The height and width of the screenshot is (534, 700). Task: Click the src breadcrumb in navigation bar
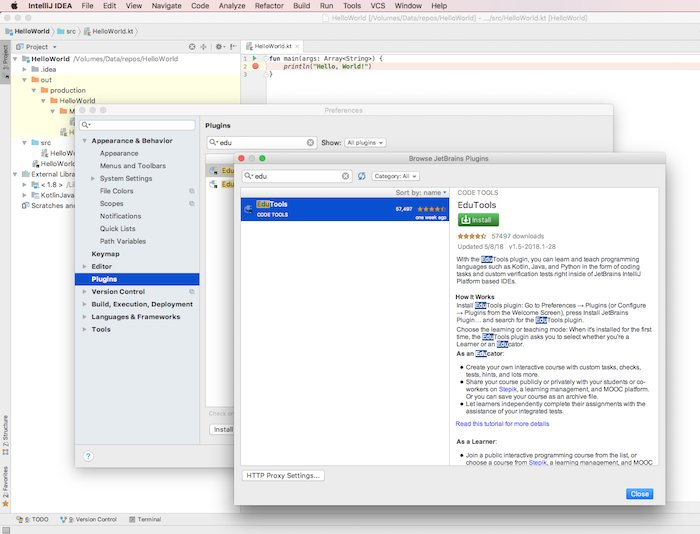[67, 31]
